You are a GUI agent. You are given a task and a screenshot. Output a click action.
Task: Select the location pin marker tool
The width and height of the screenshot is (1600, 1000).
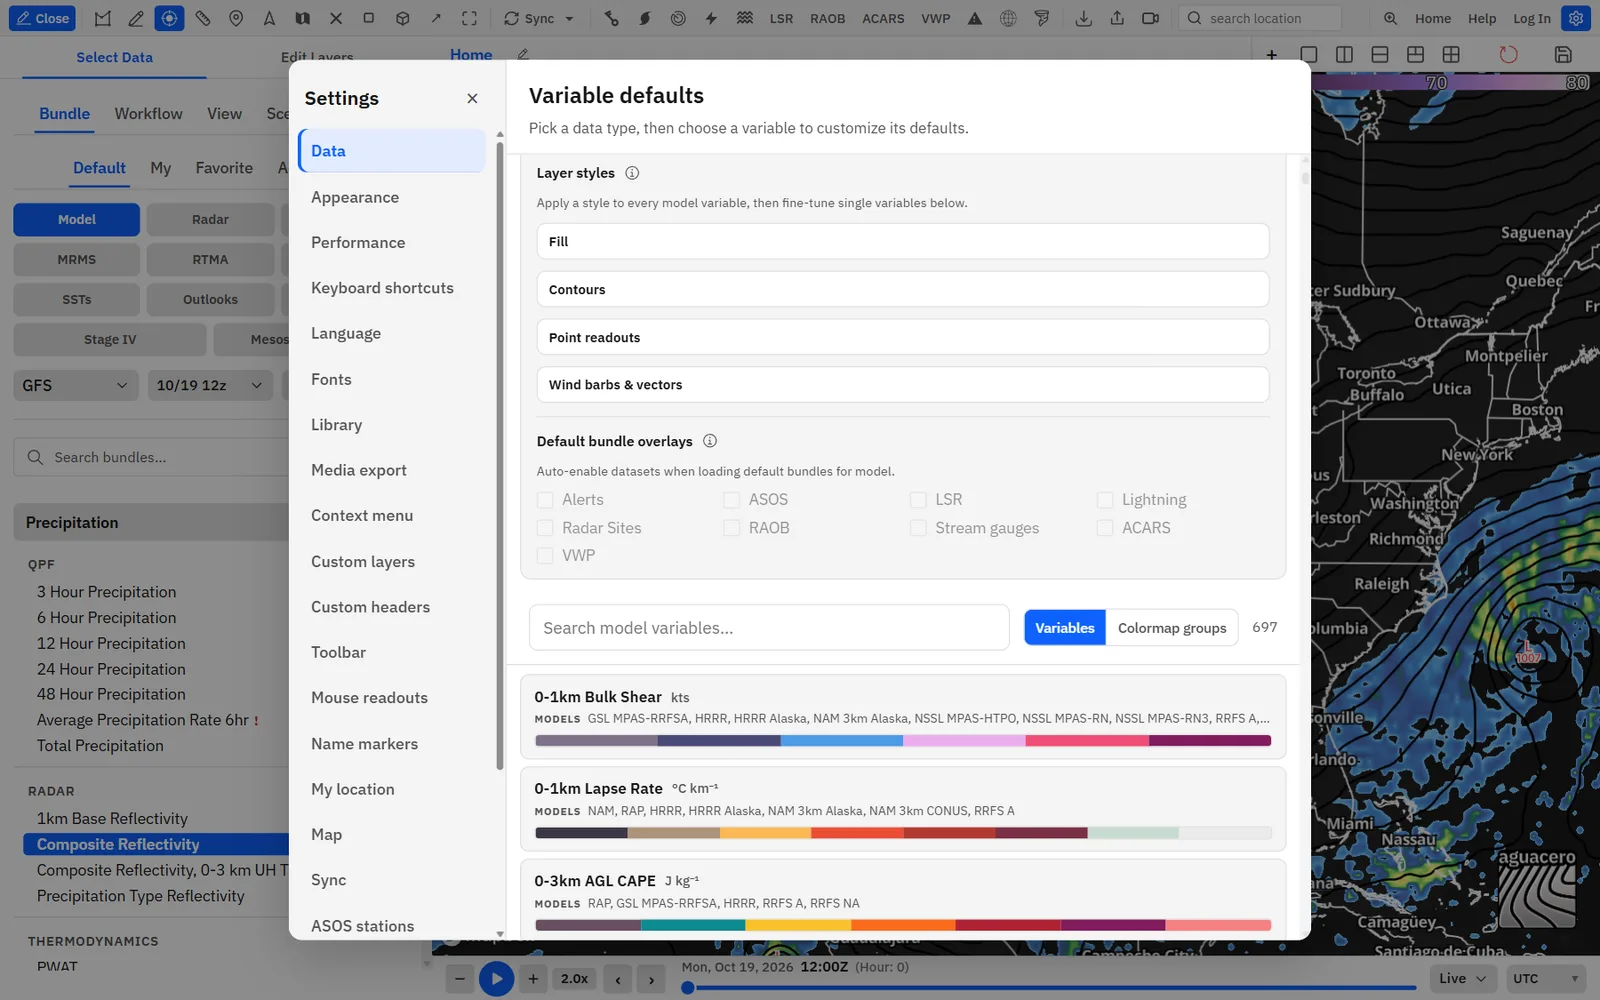(x=236, y=18)
